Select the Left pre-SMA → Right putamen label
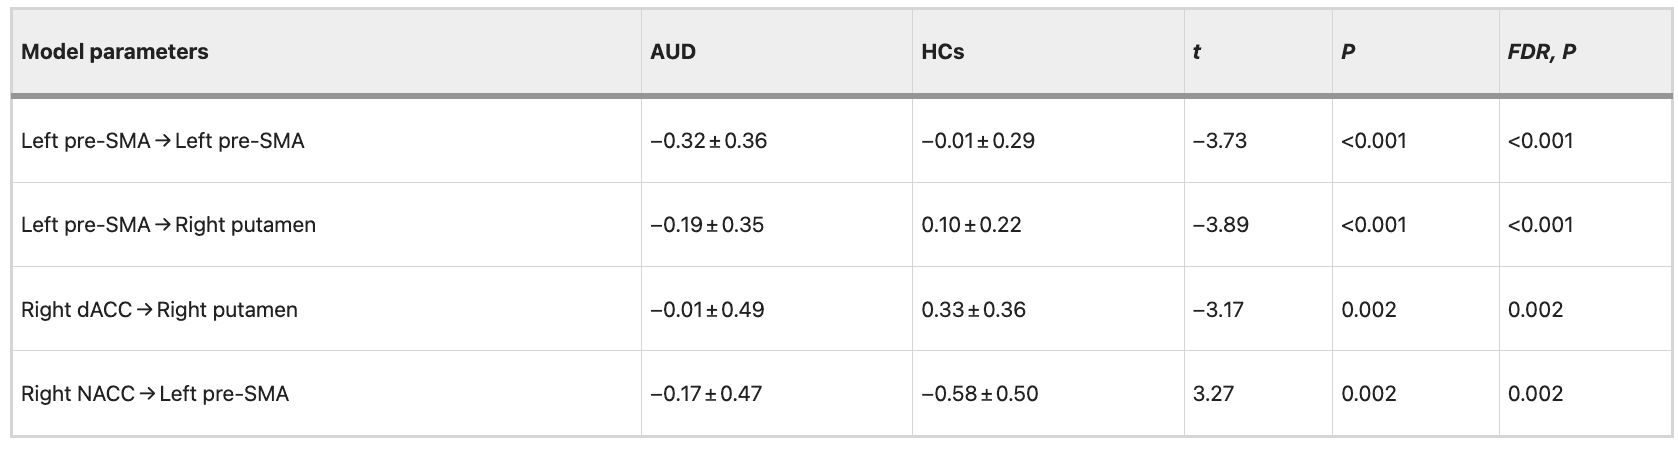 point(168,225)
